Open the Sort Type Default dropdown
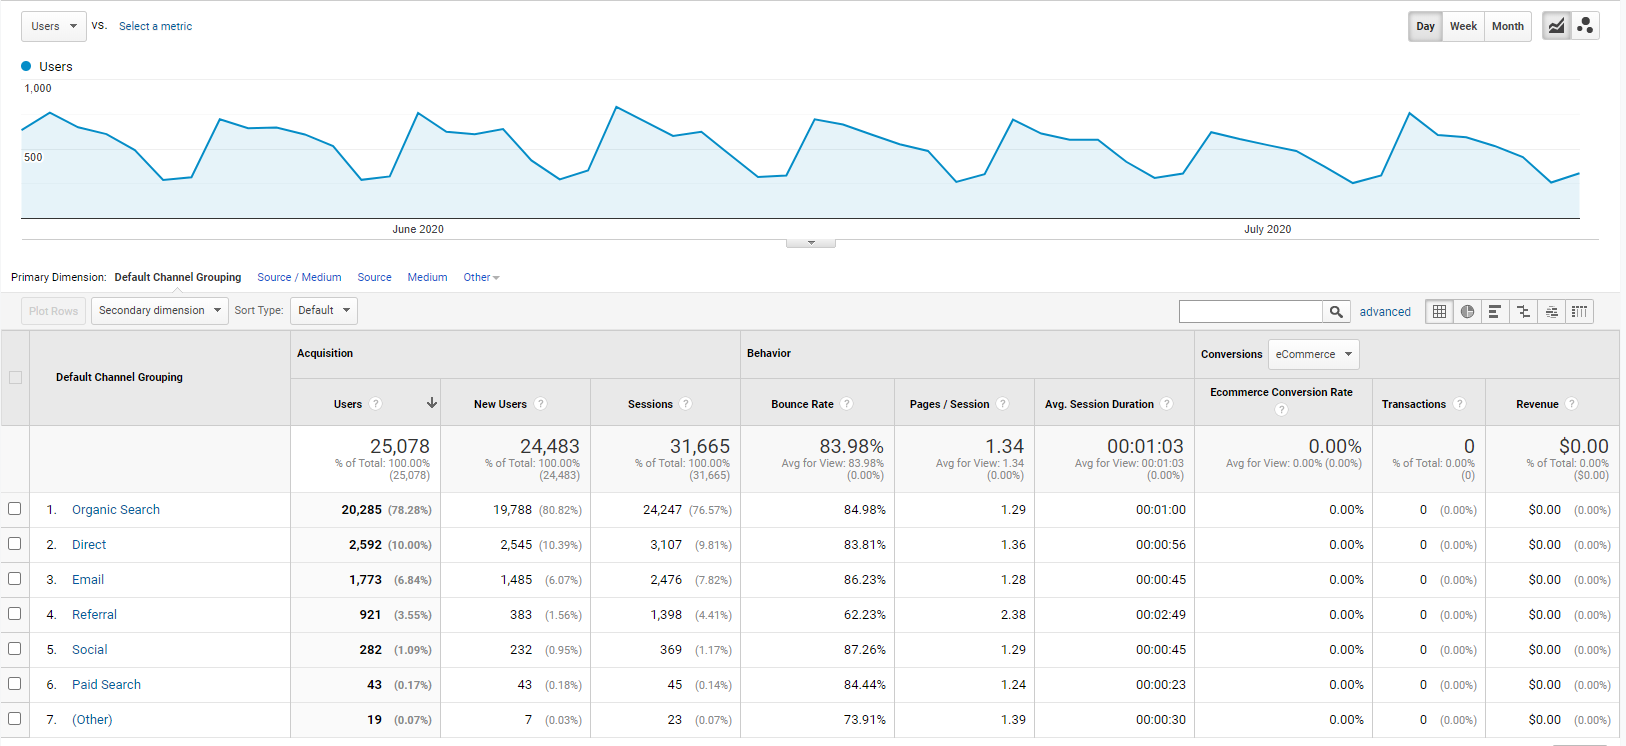 [x=324, y=311]
